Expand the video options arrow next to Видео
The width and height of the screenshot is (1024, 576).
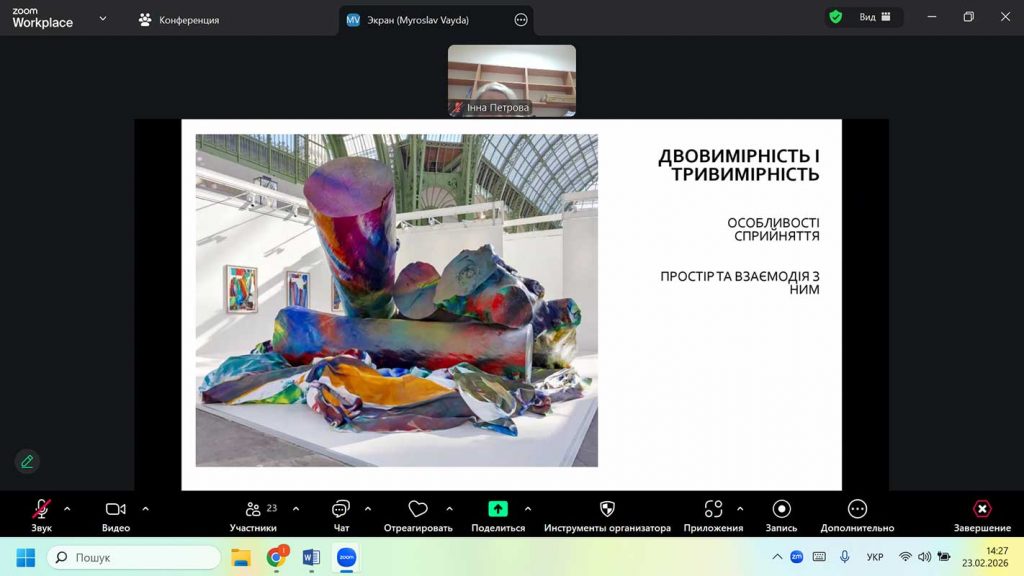pos(145,508)
